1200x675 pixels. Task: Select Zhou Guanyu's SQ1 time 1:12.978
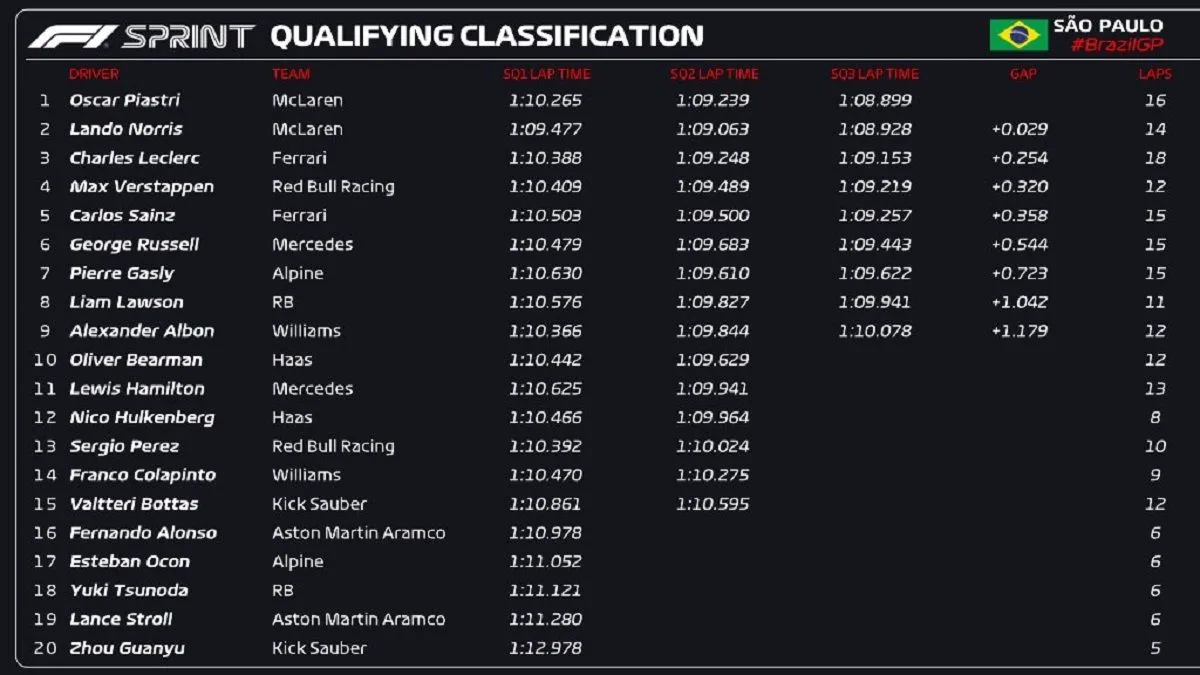pos(545,648)
